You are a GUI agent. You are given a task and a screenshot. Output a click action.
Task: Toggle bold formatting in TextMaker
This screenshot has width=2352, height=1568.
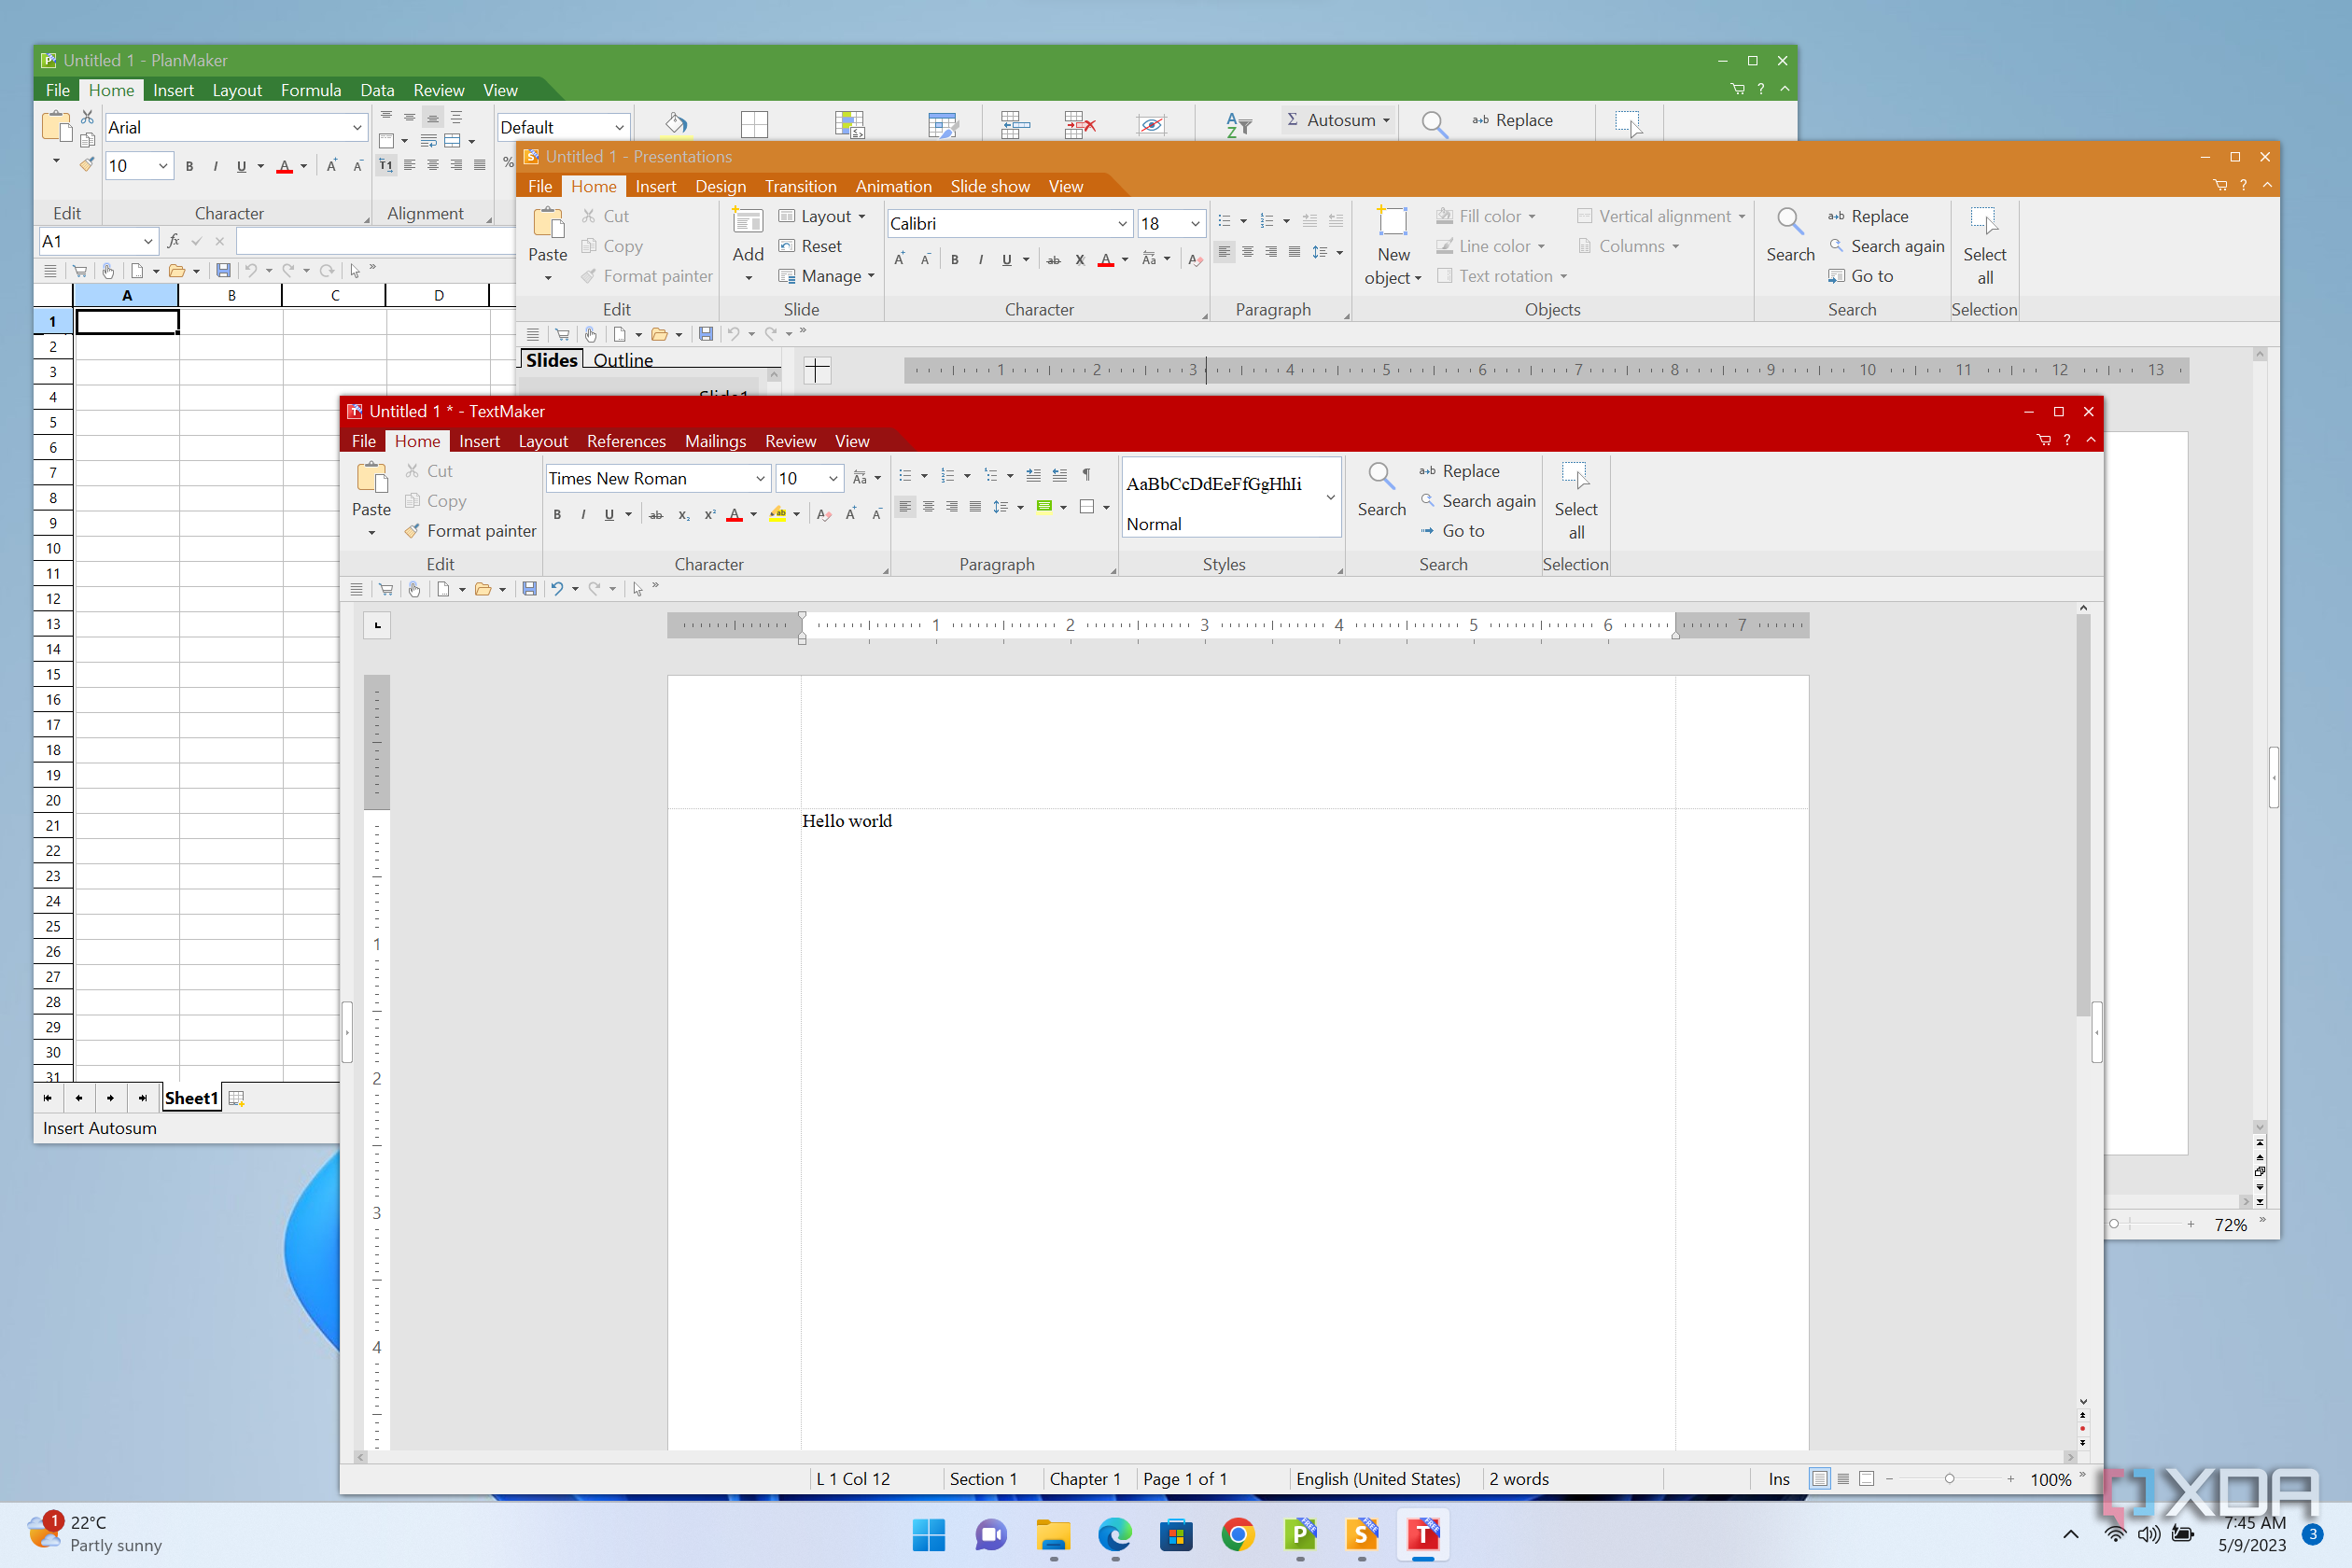click(x=557, y=515)
